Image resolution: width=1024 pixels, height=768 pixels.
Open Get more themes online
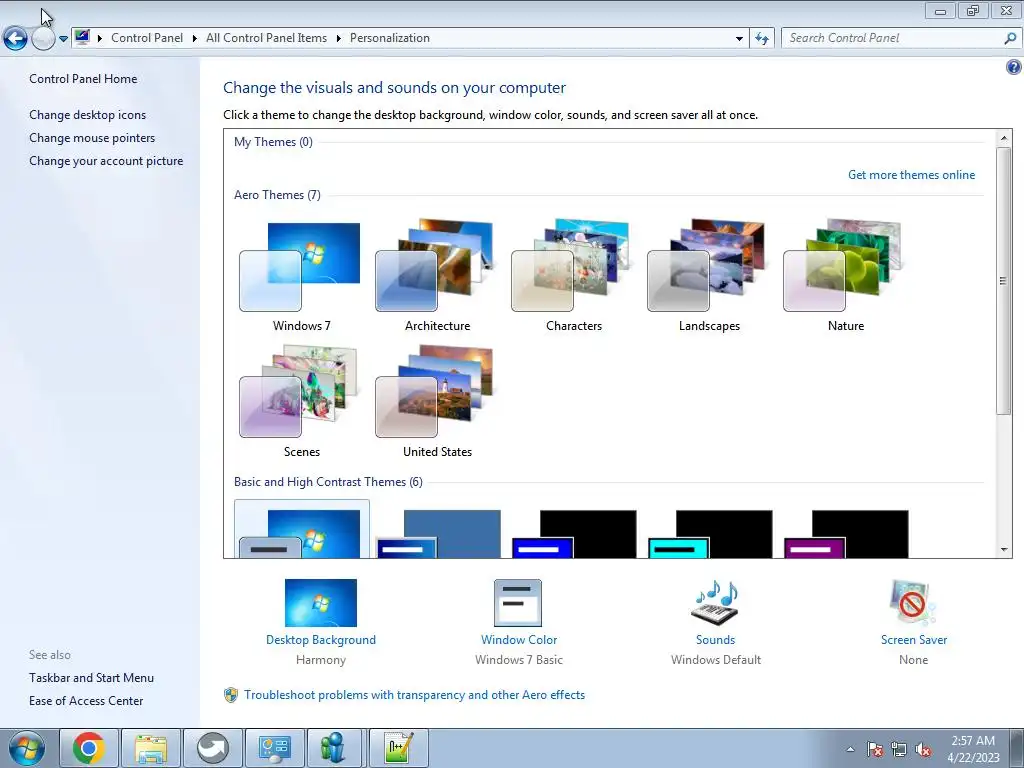coord(911,175)
